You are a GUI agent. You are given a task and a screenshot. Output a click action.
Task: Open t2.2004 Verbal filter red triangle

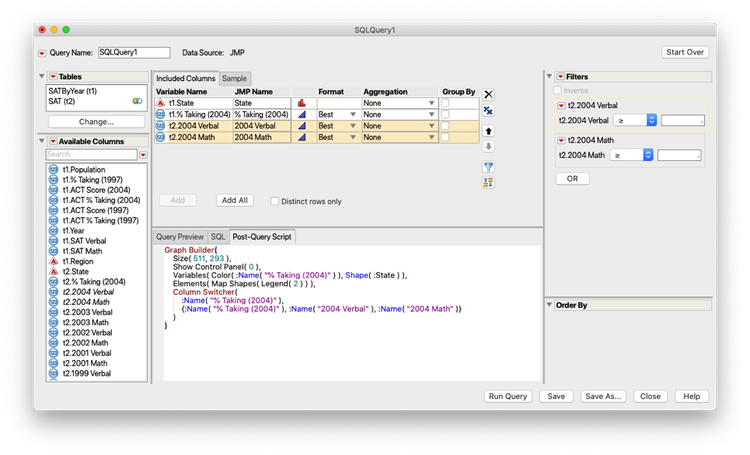coord(562,106)
